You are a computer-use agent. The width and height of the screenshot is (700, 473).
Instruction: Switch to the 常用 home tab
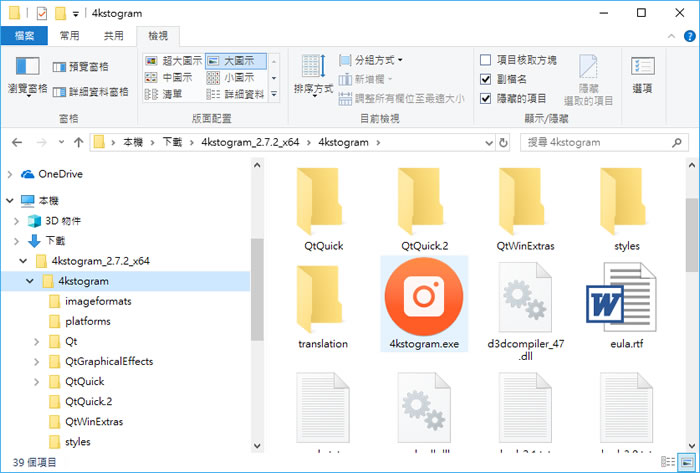70,36
